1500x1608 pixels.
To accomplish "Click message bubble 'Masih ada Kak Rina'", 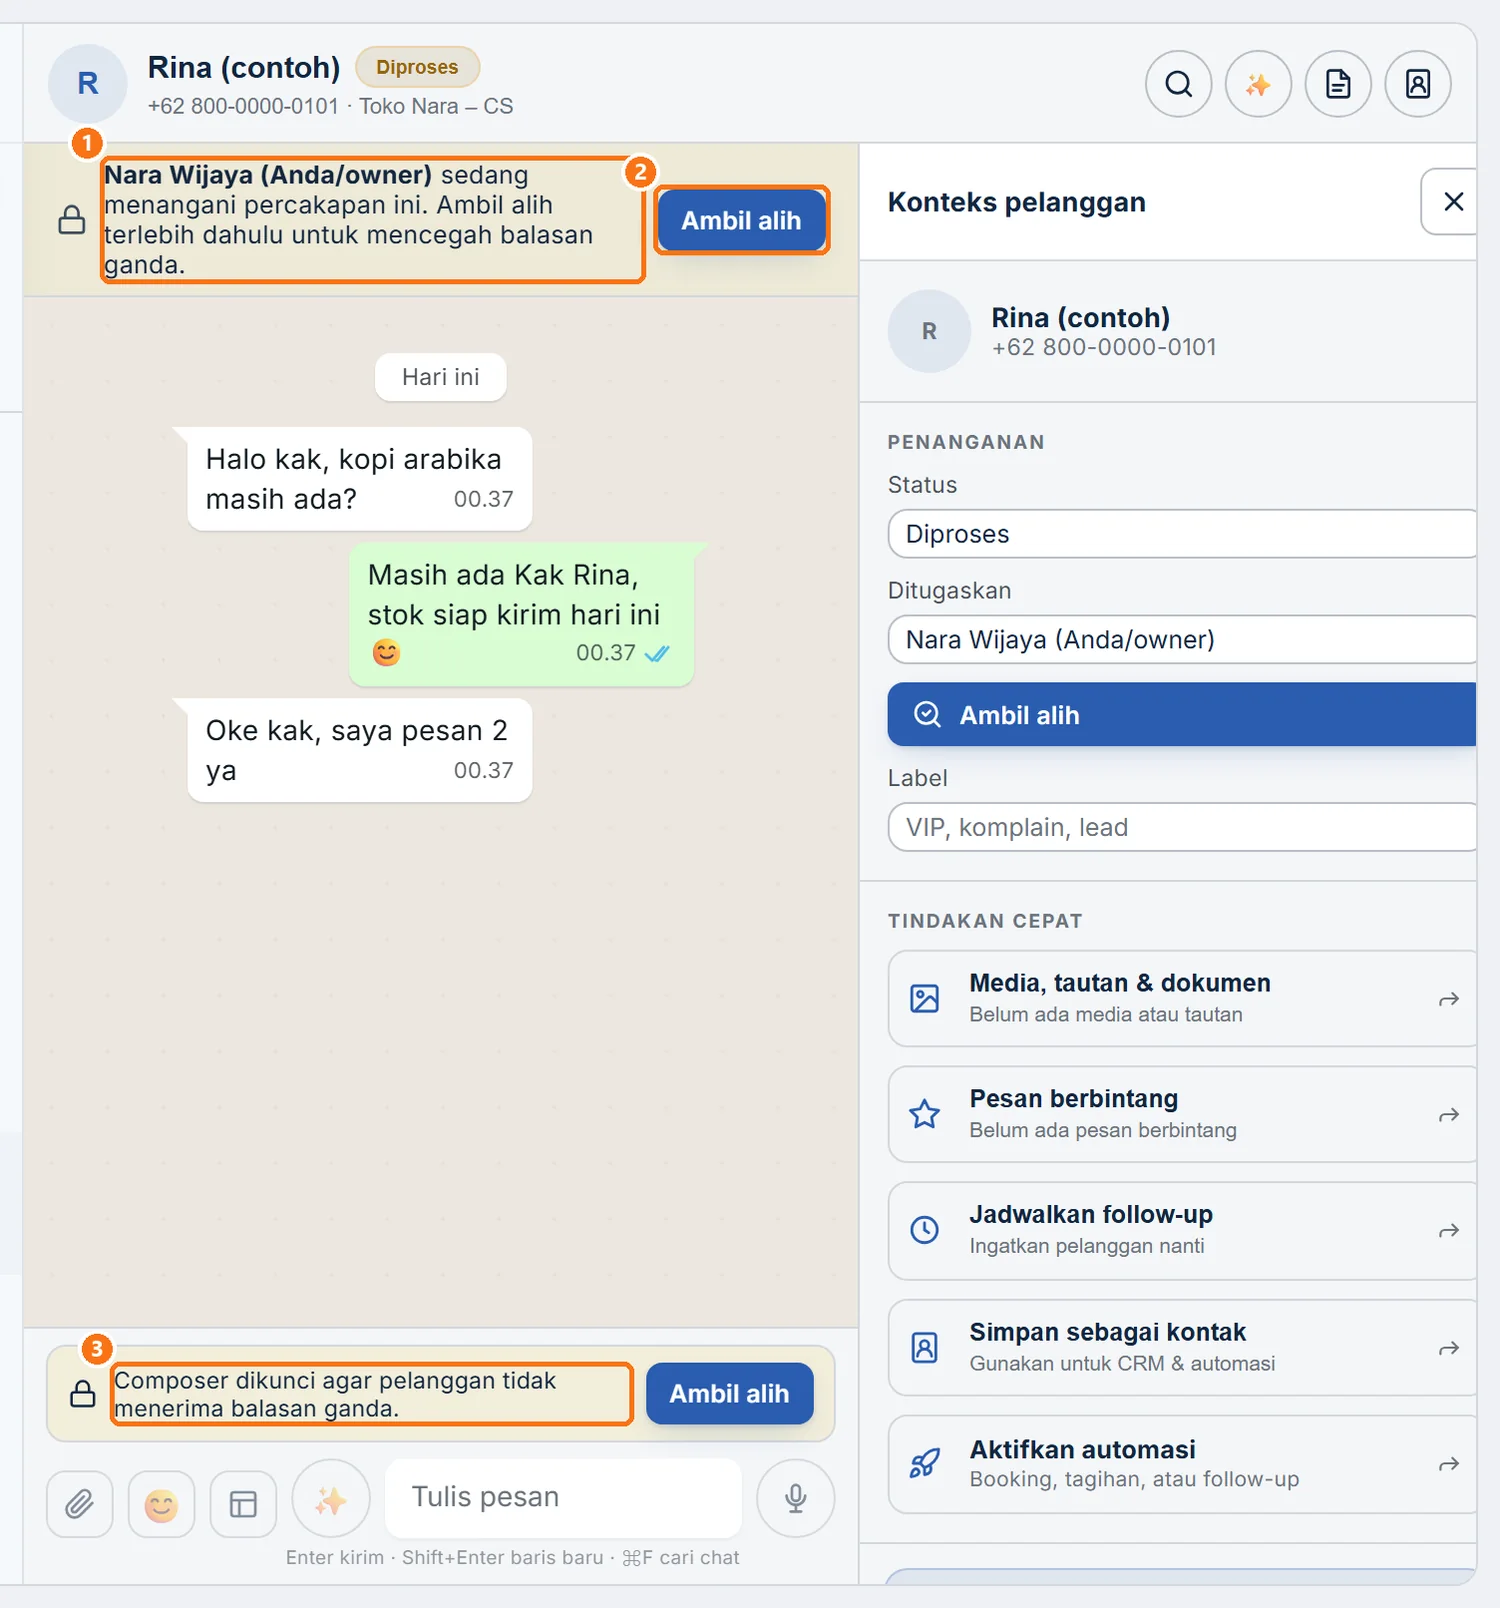I will pos(521,614).
